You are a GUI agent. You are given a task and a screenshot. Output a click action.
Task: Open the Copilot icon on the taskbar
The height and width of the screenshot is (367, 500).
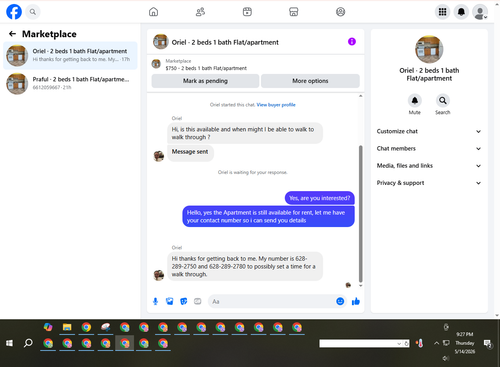48,327
